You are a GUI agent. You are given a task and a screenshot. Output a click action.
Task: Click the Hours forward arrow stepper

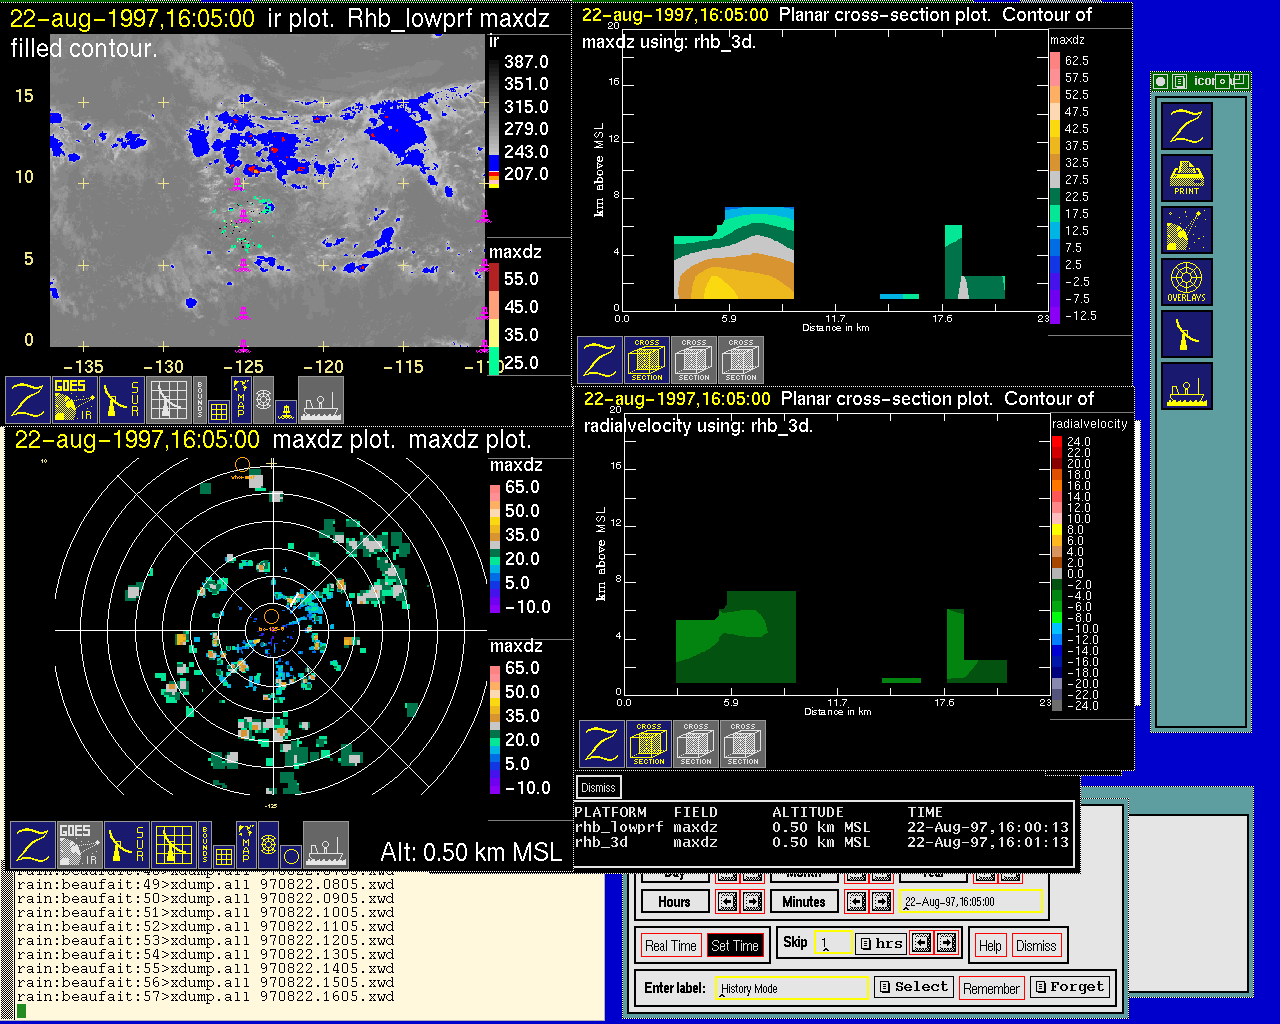click(x=752, y=901)
